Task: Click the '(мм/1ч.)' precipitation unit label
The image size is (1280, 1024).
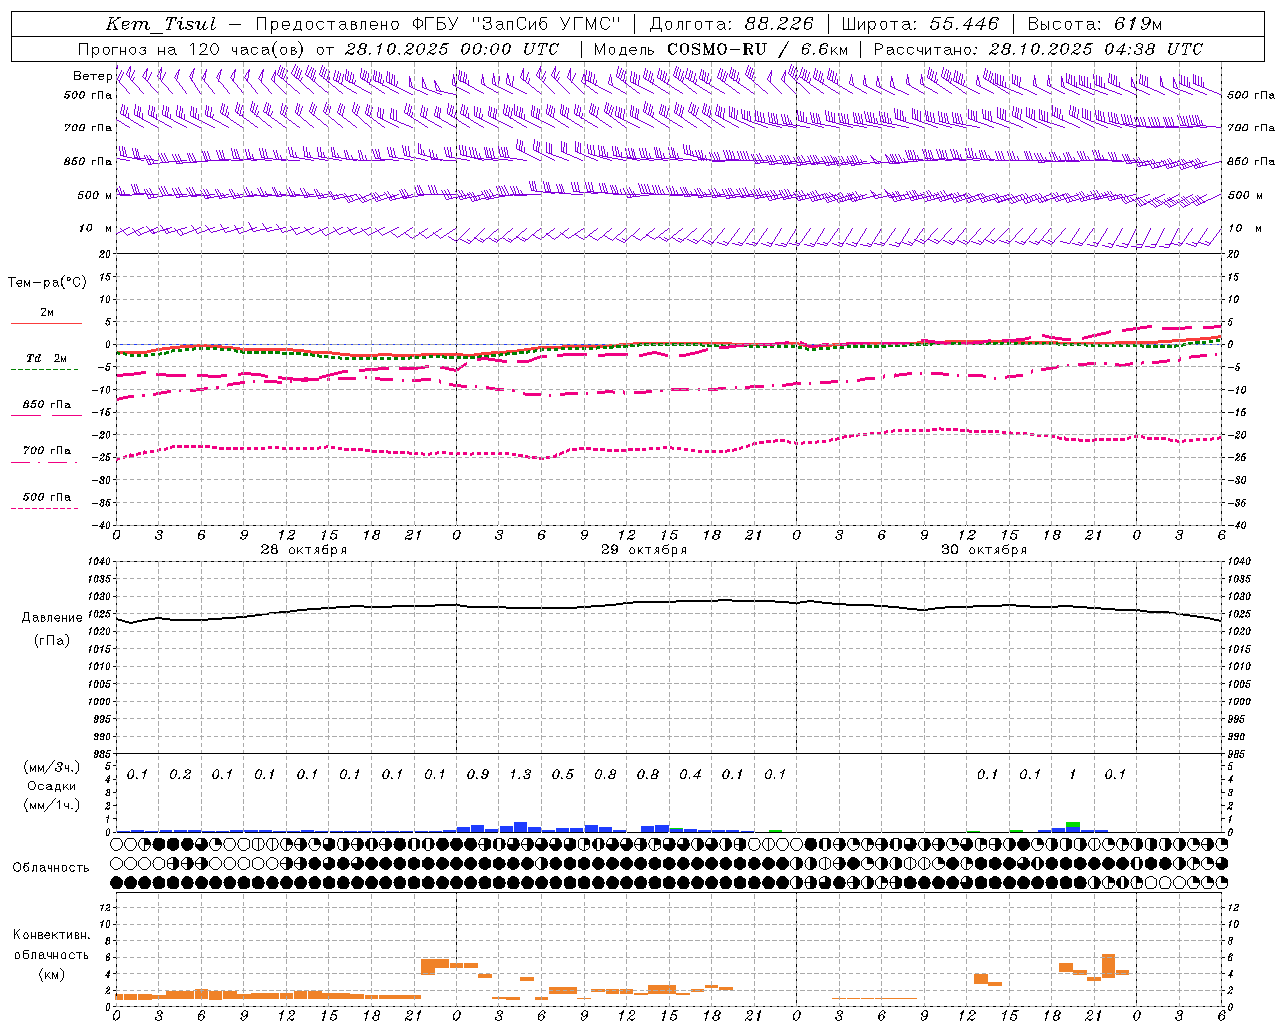Action: (x=52, y=805)
